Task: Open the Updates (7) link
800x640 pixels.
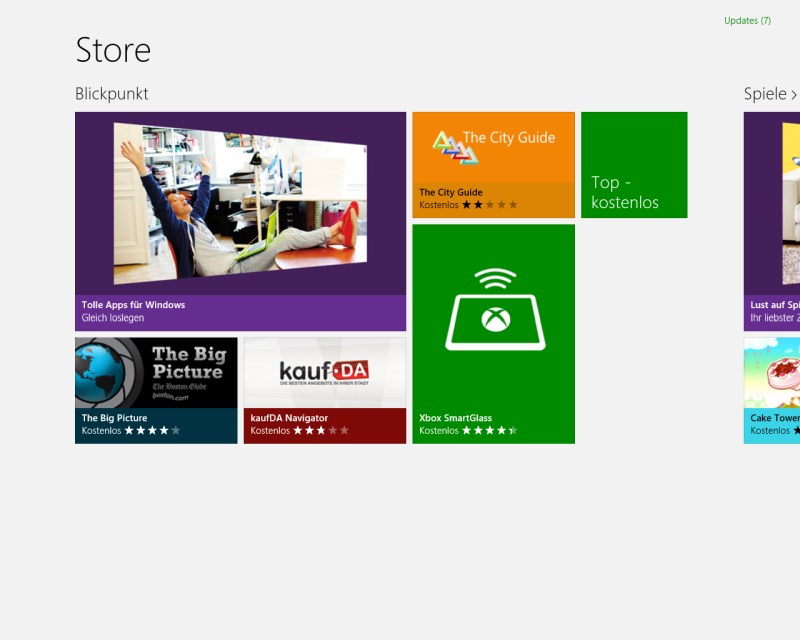Action: coord(747,20)
